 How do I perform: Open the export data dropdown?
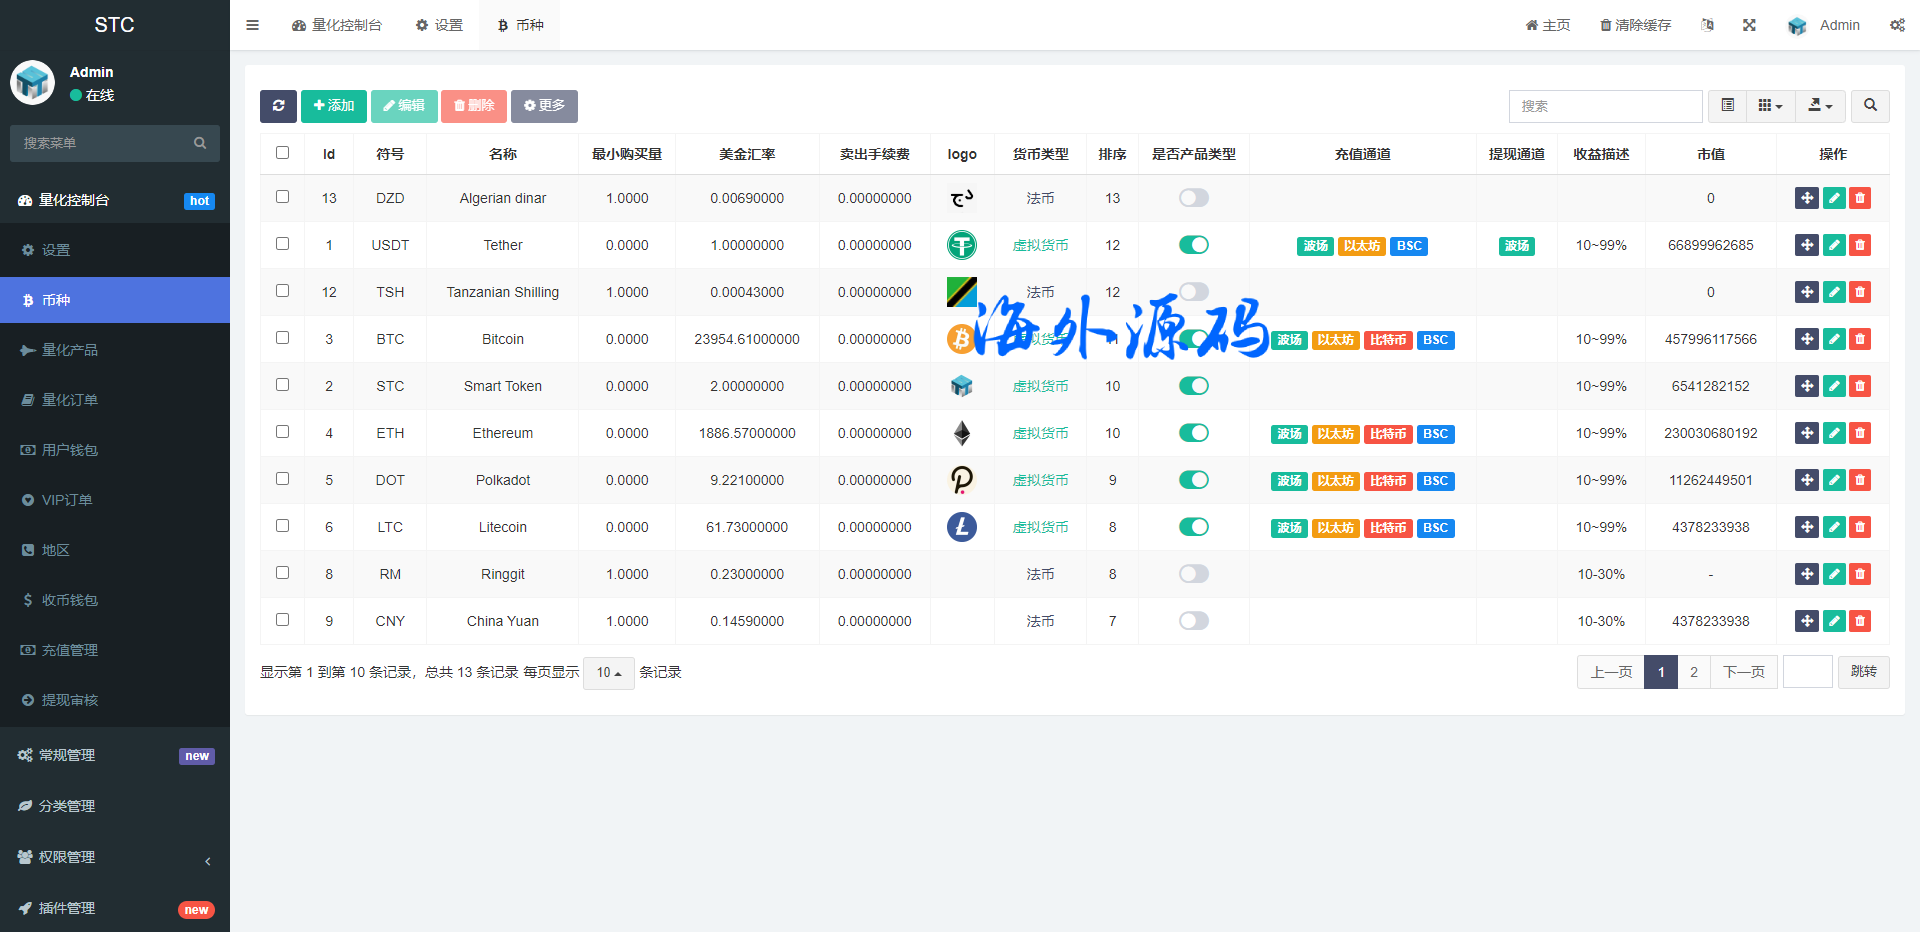[x=1820, y=106]
